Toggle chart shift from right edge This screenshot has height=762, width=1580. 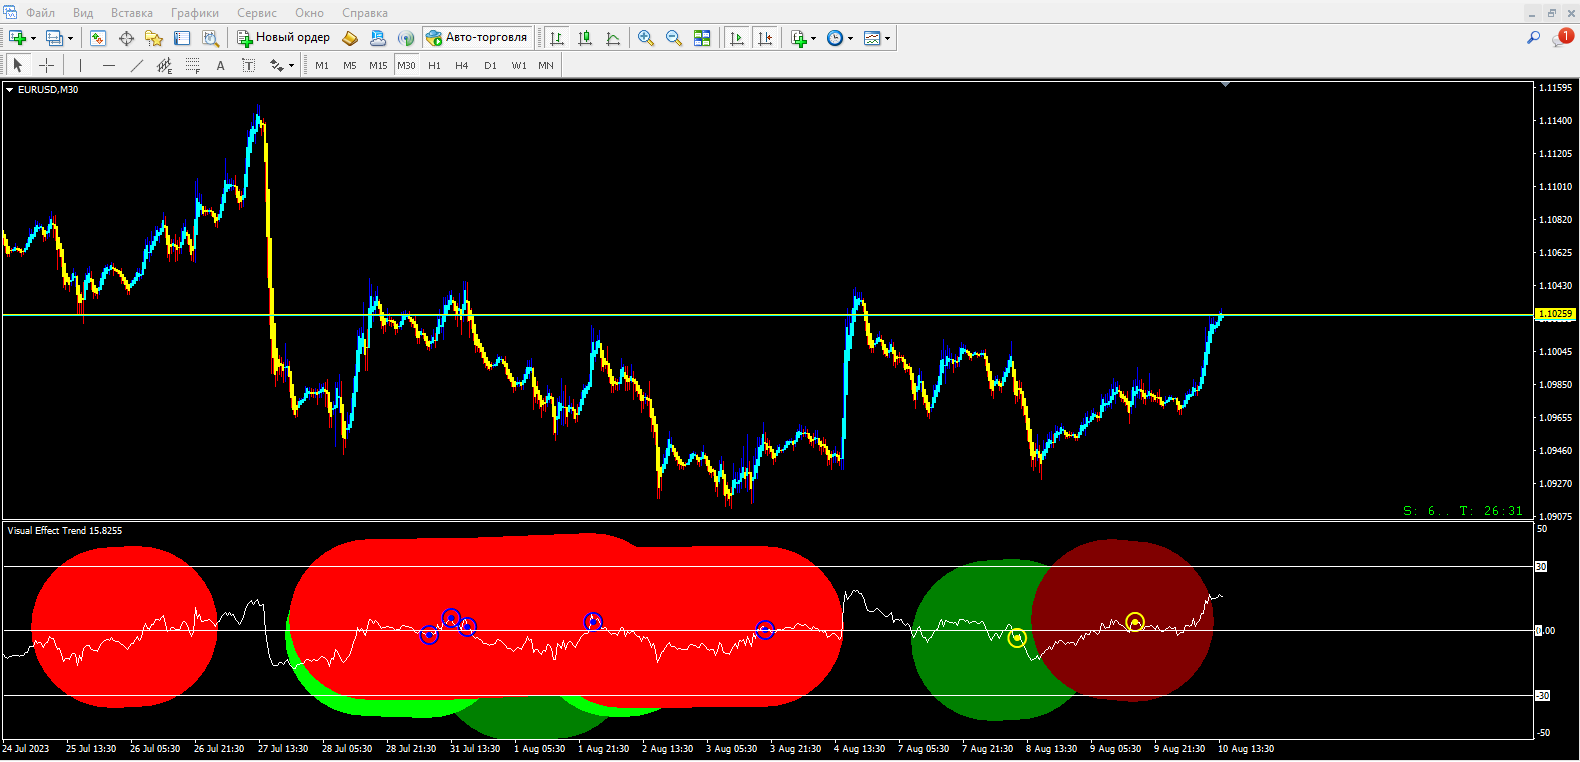click(765, 38)
